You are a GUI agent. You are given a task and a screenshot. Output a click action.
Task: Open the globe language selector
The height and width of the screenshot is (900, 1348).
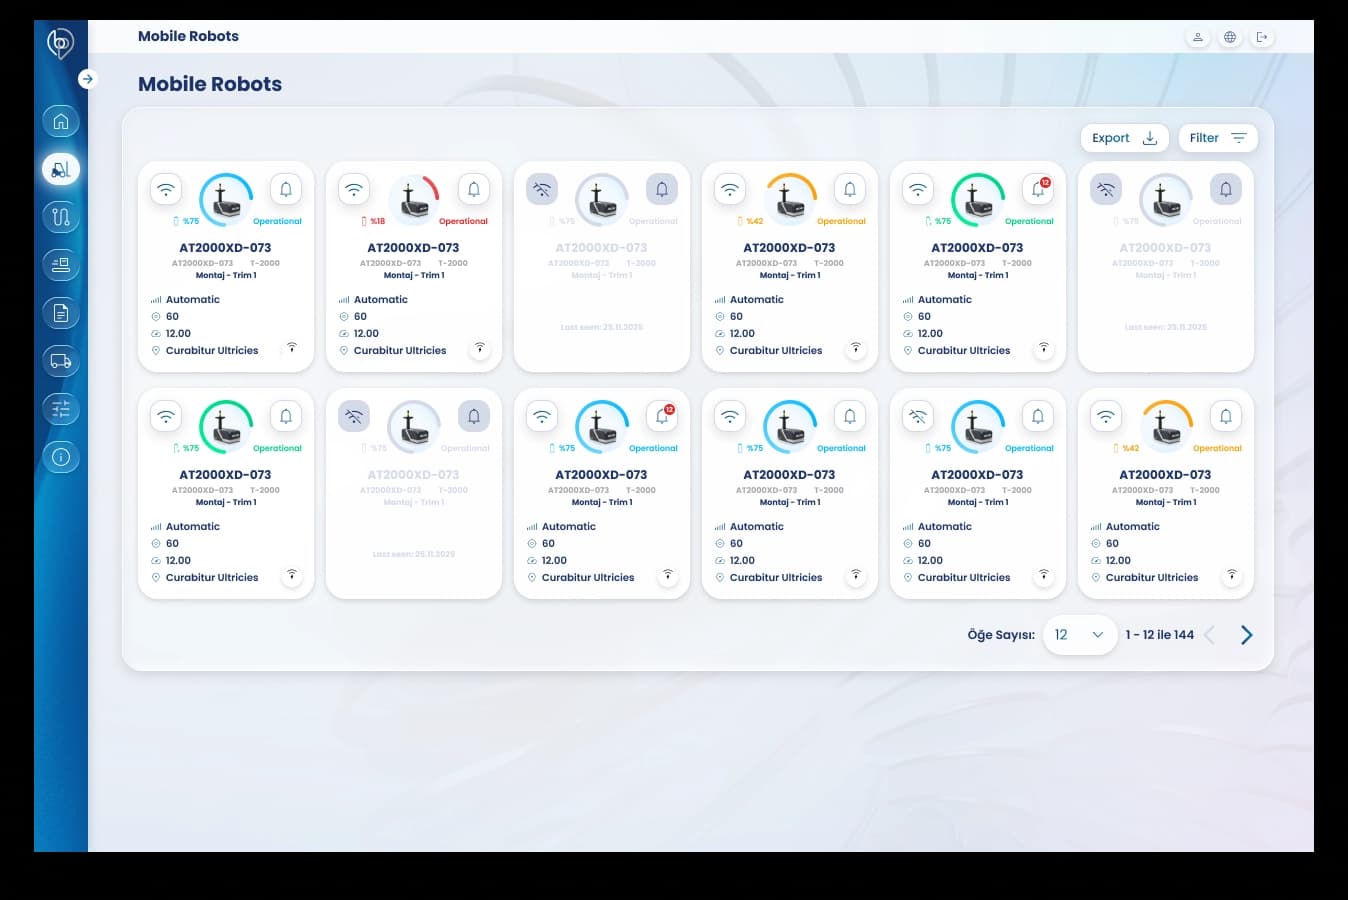(1230, 37)
